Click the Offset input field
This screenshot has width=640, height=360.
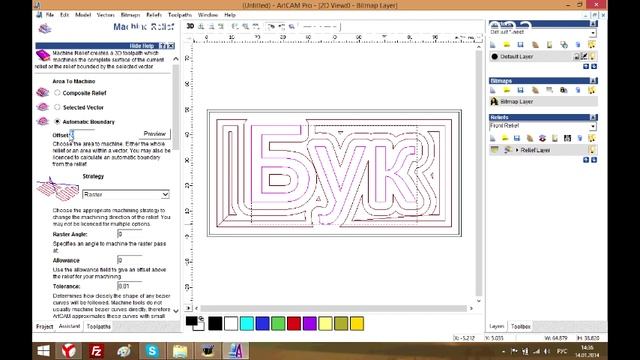(x=82, y=135)
